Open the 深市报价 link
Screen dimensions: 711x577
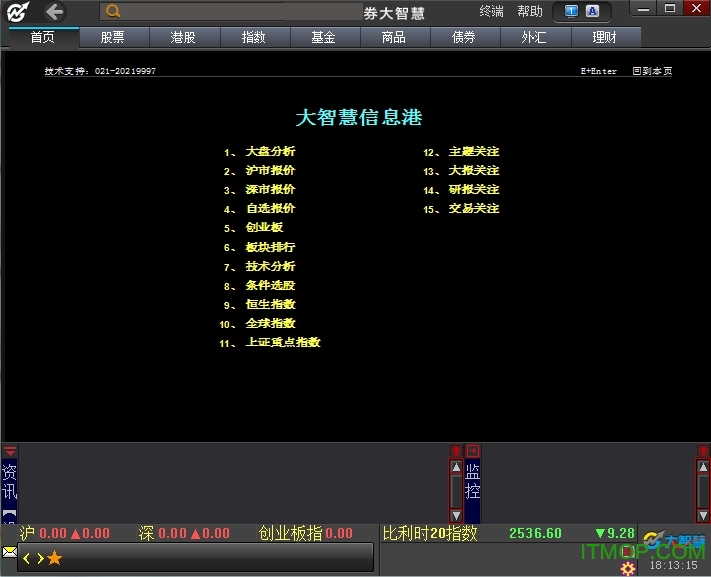pos(270,190)
